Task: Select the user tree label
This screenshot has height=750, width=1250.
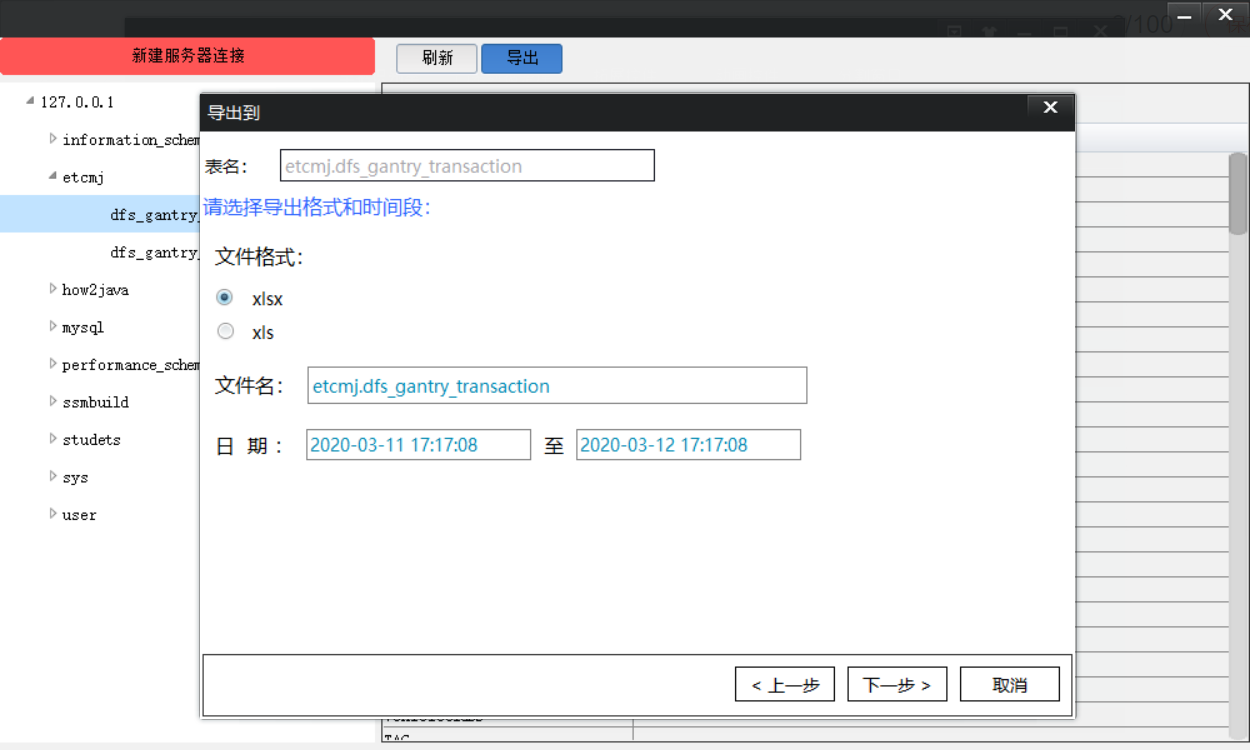Action: point(79,515)
